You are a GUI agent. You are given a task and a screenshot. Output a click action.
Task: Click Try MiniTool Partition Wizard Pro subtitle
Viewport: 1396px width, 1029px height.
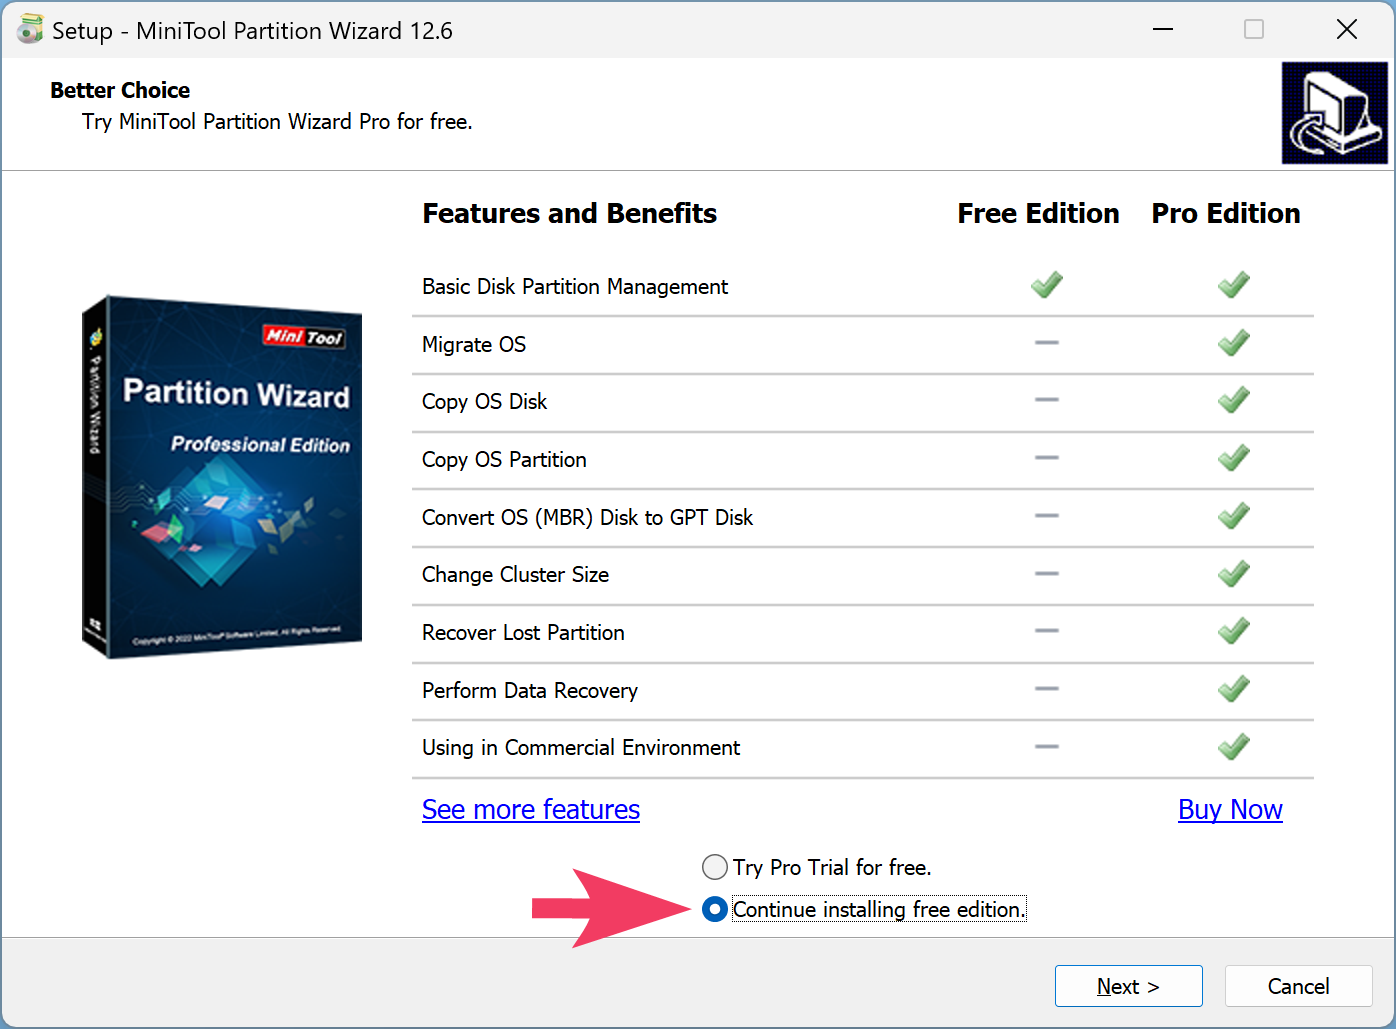point(277,122)
